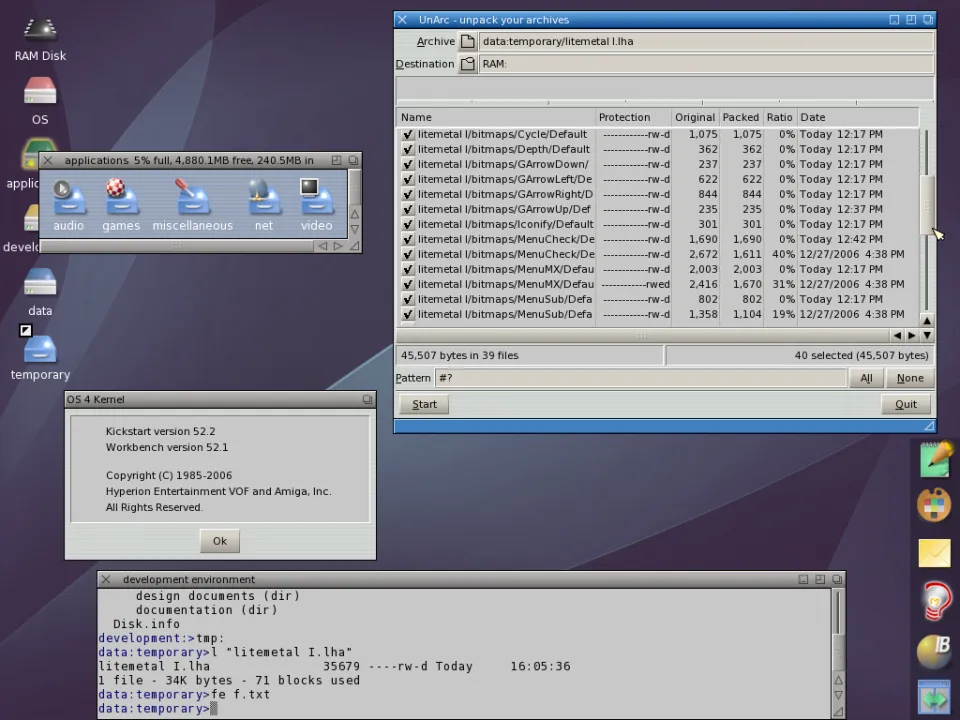Open the miscellaneous drawer icon

point(192,199)
